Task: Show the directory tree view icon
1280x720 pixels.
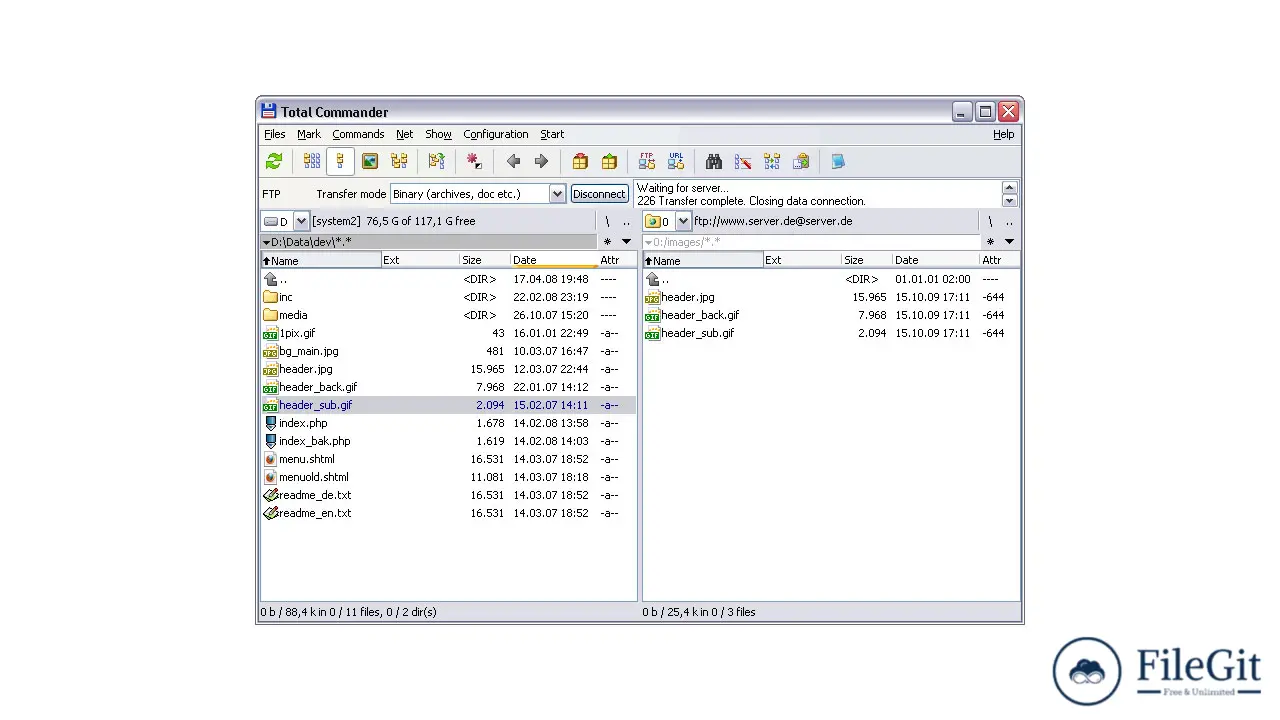Action: 399,161
